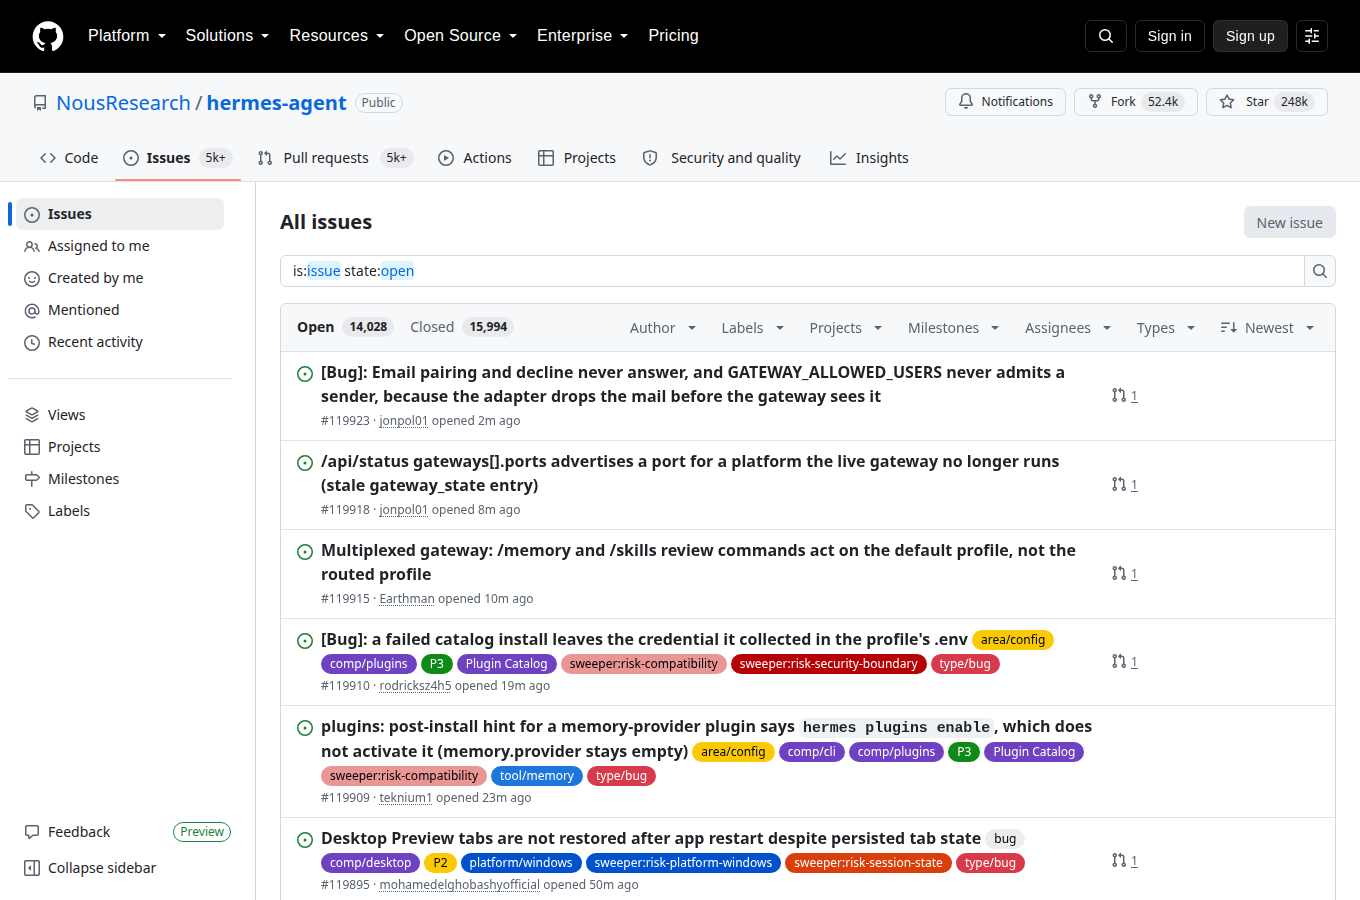Open the Author filter dropdown
This screenshot has height=900, width=1360.
tap(663, 328)
